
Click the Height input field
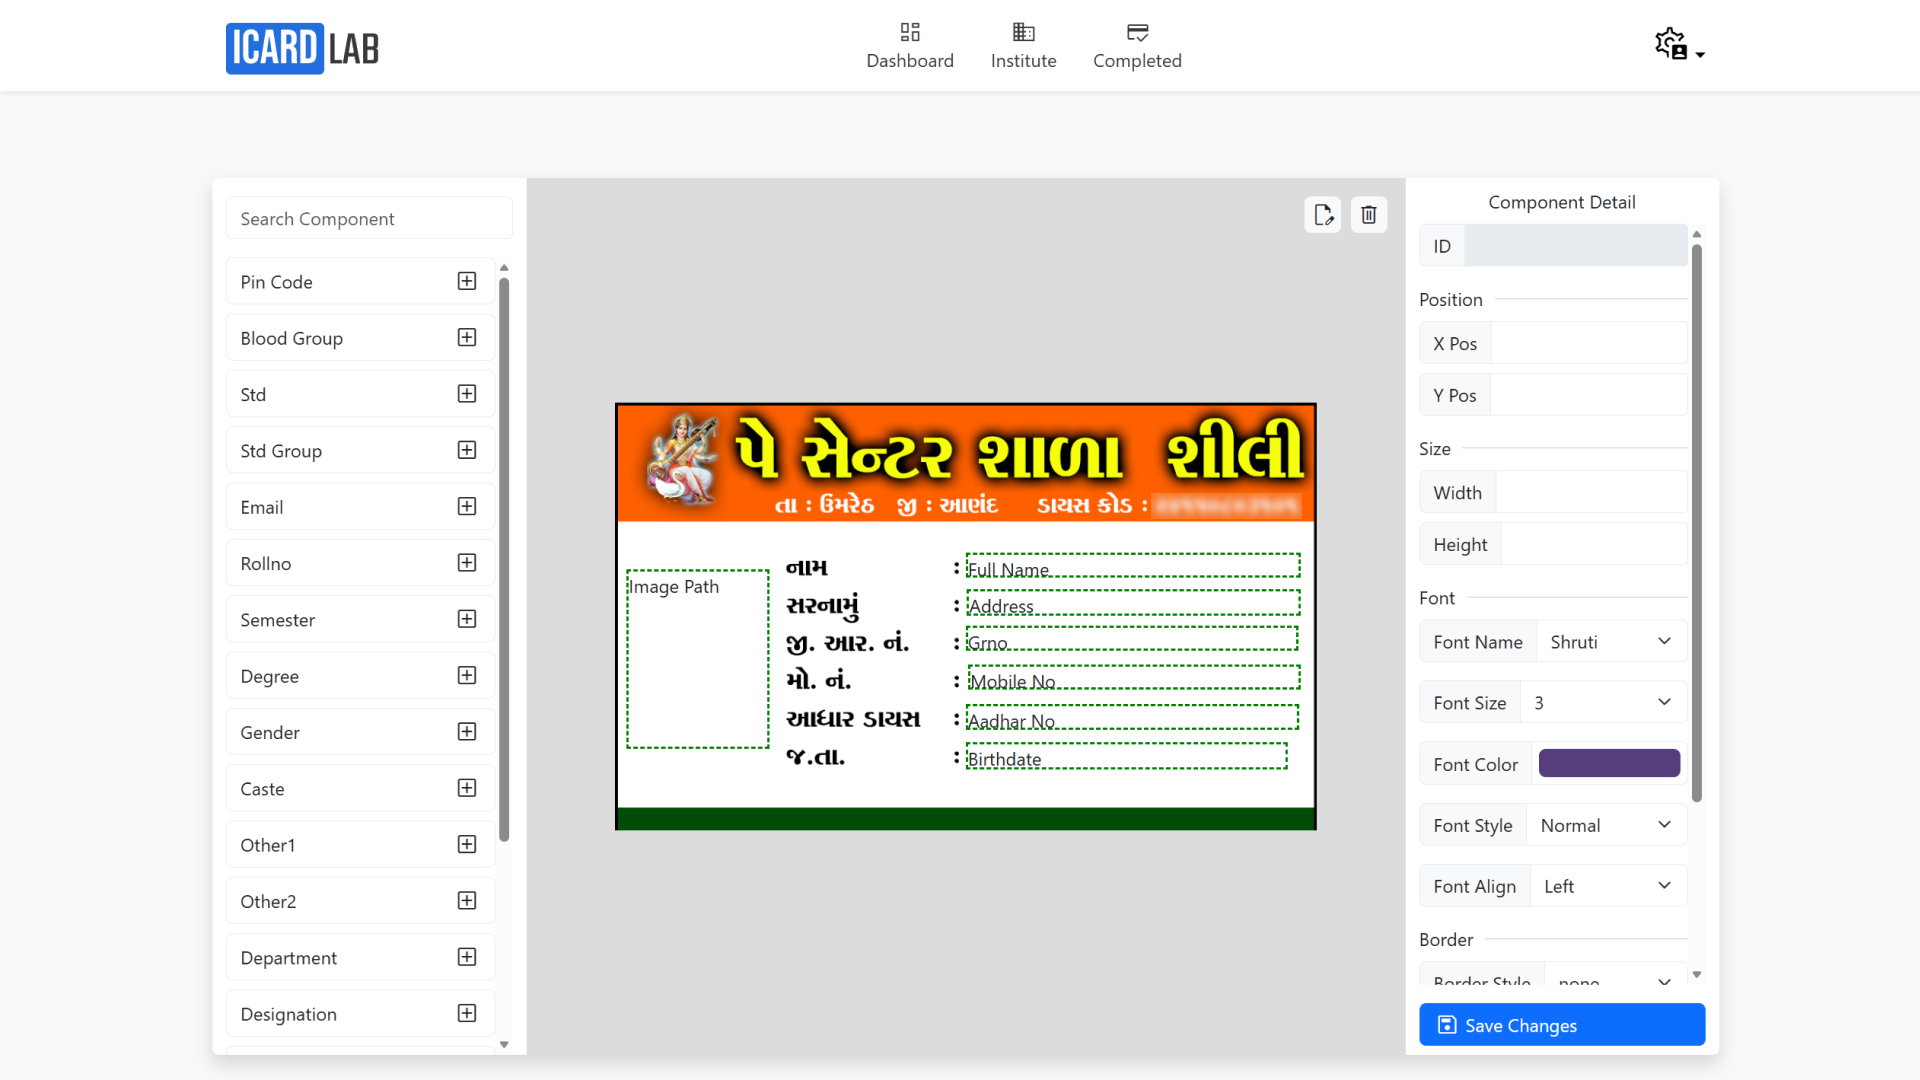coord(1594,544)
